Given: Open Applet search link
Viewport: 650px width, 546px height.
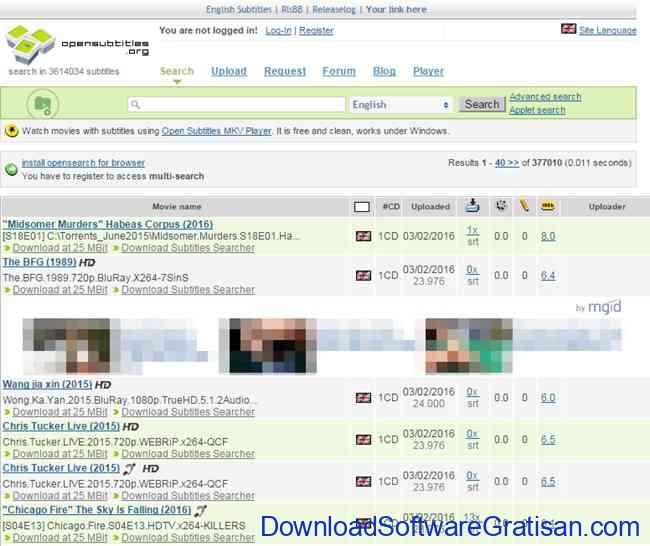Looking at the screenshot, I should click(x=537, y=110).
